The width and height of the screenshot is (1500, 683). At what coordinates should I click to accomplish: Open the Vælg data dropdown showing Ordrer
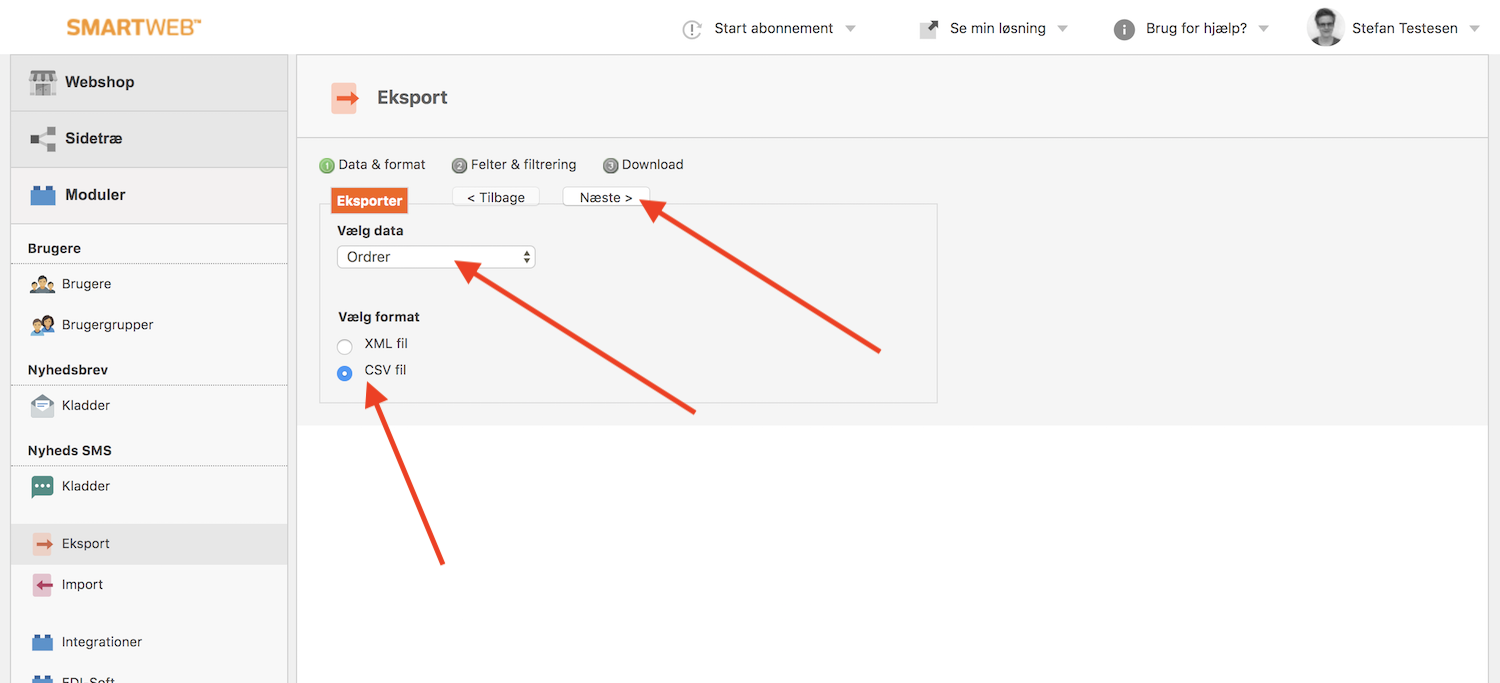(436, 257)
